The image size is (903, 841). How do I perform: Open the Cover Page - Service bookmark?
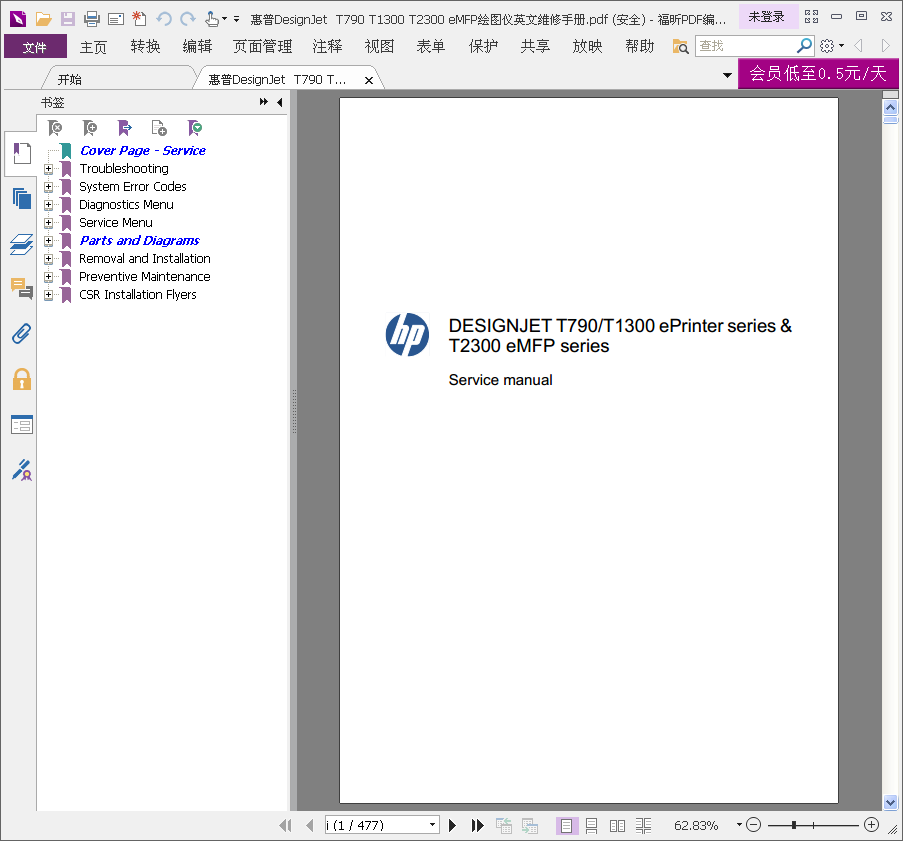click(x=143, y=150)
